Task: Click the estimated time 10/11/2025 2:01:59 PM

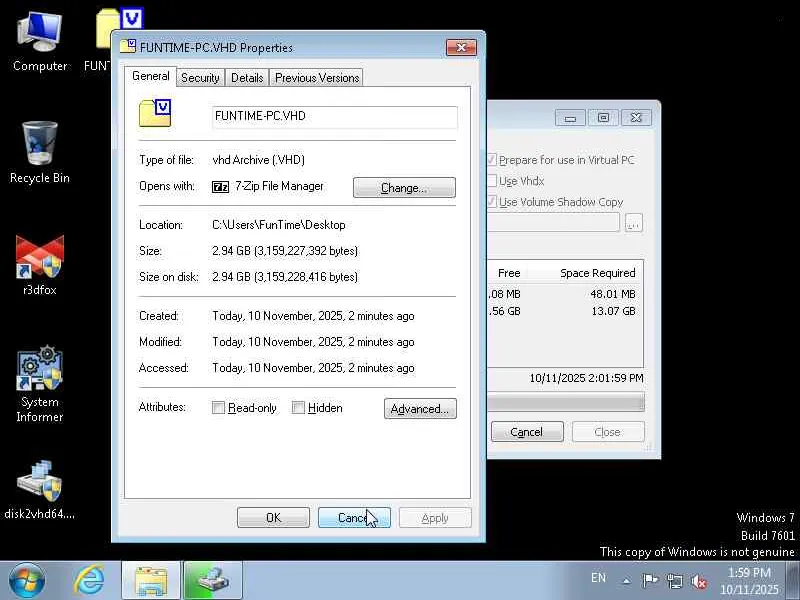Action: click(586, 378)
